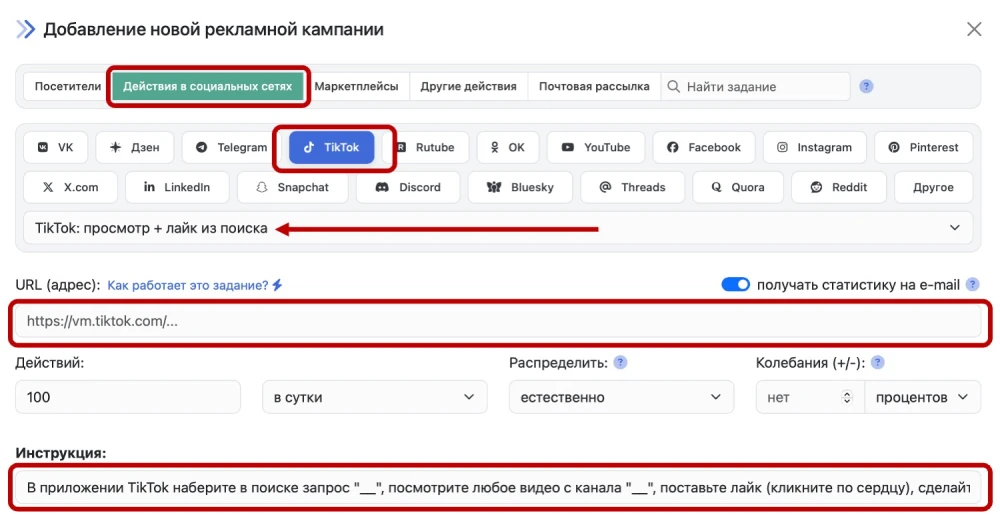Toggle e-mail statistics switch

[x=735, y=285]
